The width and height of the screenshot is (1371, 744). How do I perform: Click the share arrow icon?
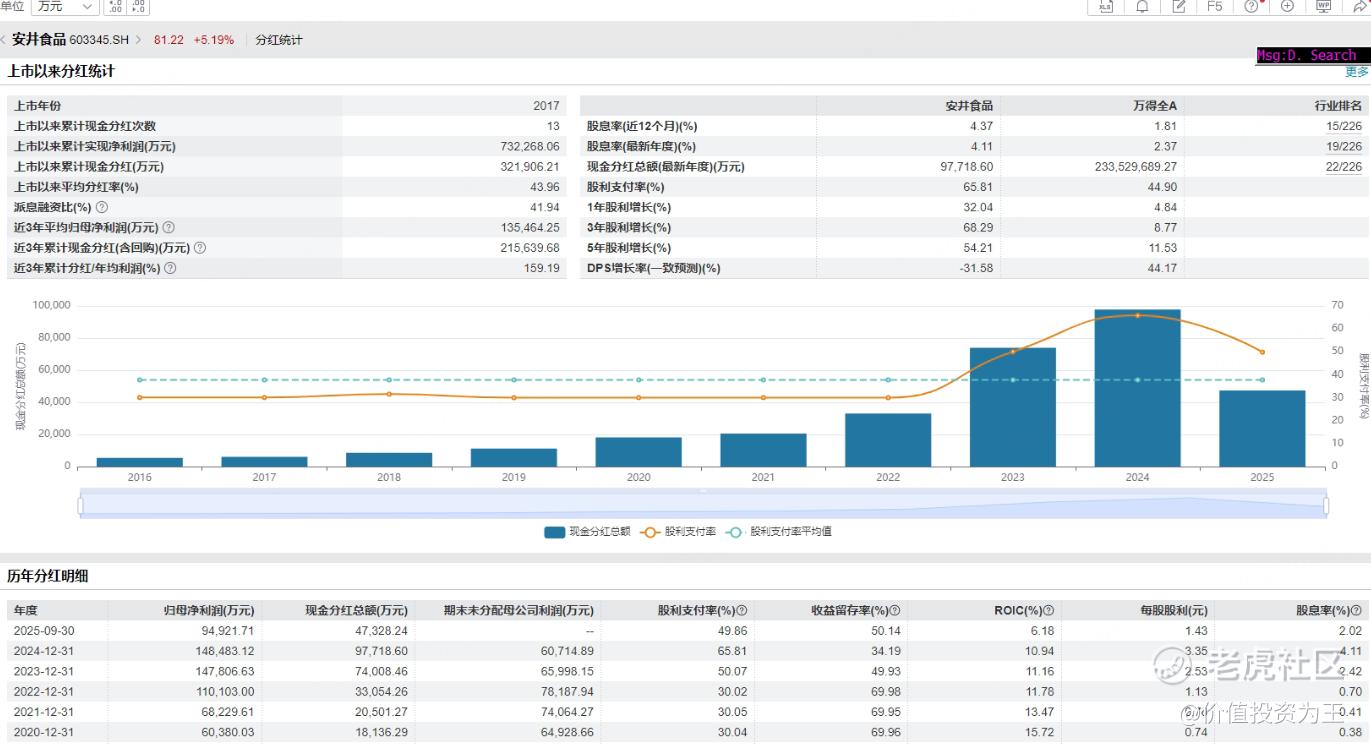(x=1360, y=7)
